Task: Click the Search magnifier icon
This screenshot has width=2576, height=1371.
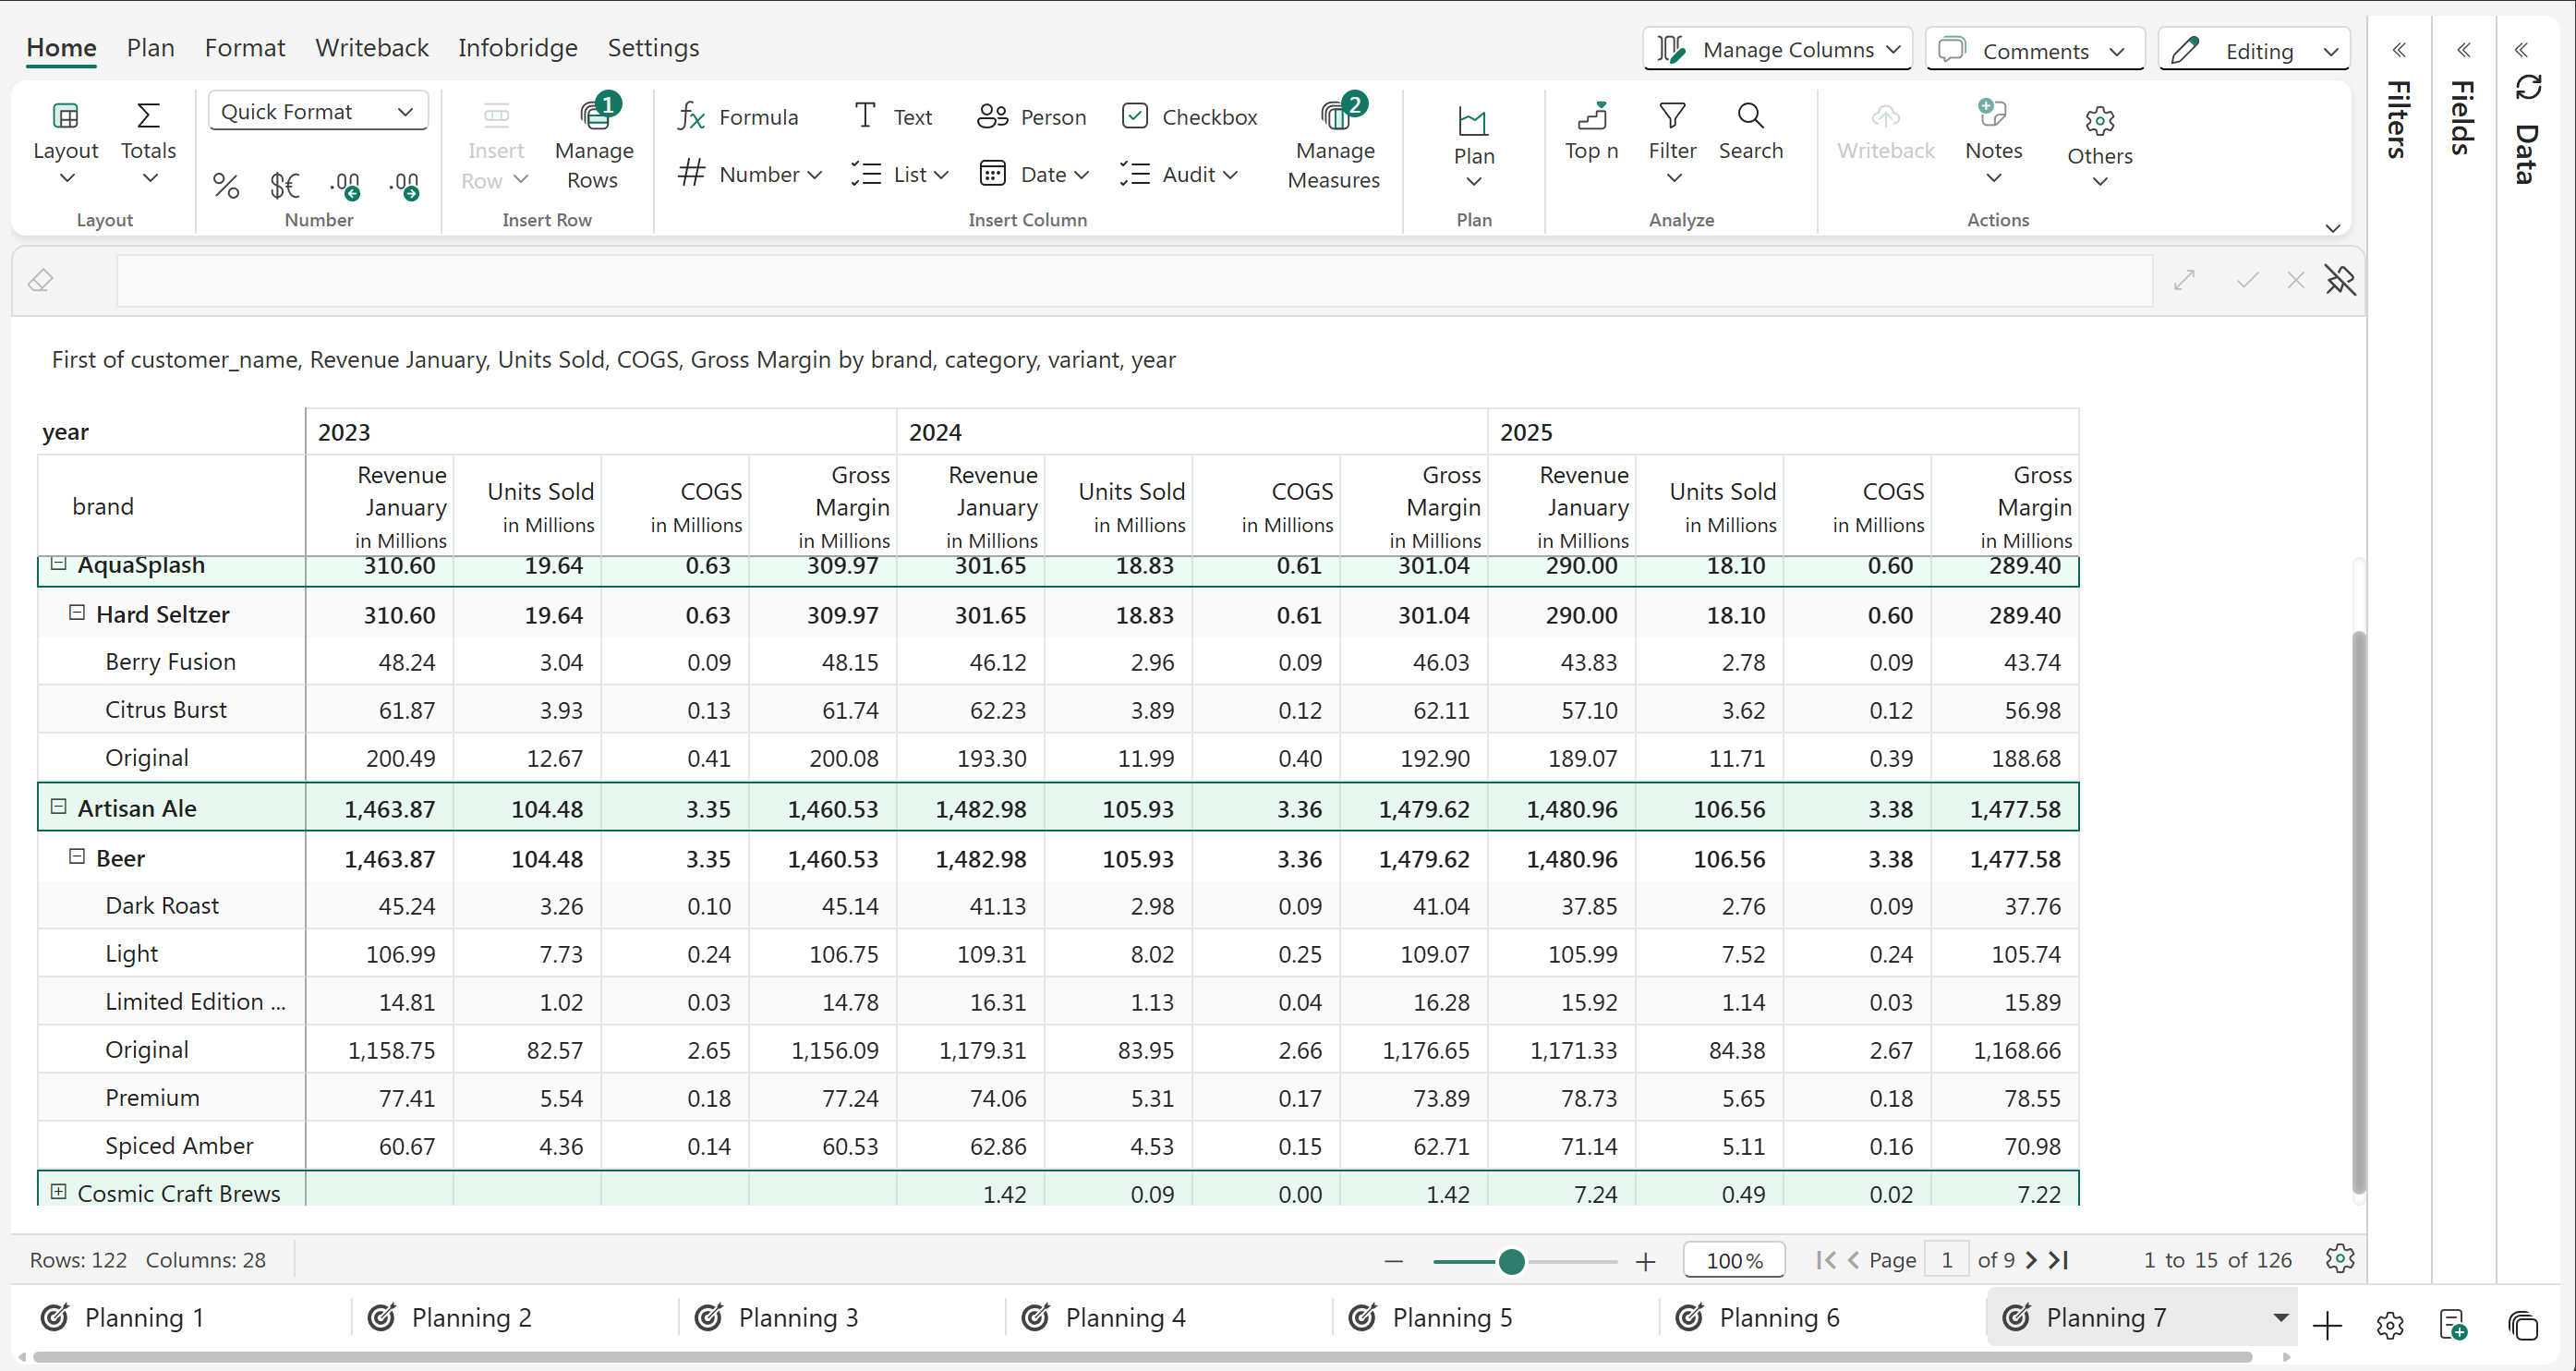Action: point(1750,117)
